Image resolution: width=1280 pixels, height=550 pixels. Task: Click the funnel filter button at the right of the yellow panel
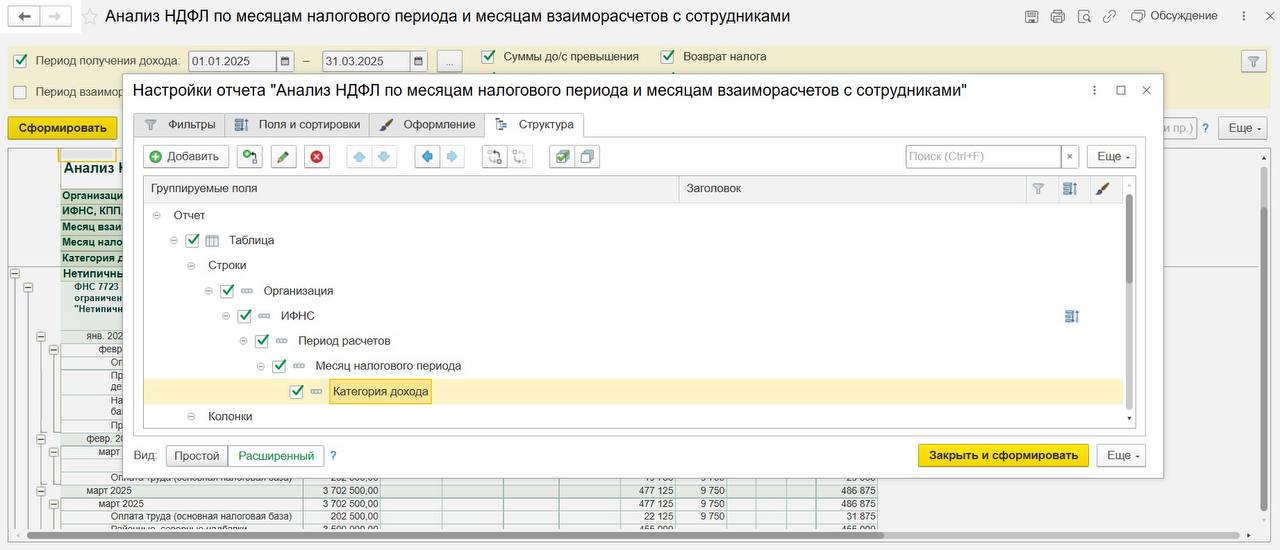pyautogui.click(x=1253, y=62)
